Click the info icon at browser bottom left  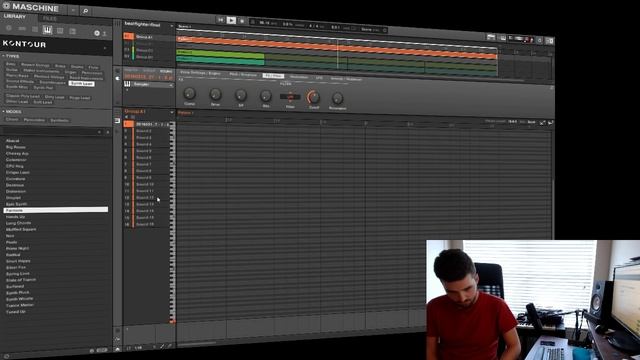(6, 356)
